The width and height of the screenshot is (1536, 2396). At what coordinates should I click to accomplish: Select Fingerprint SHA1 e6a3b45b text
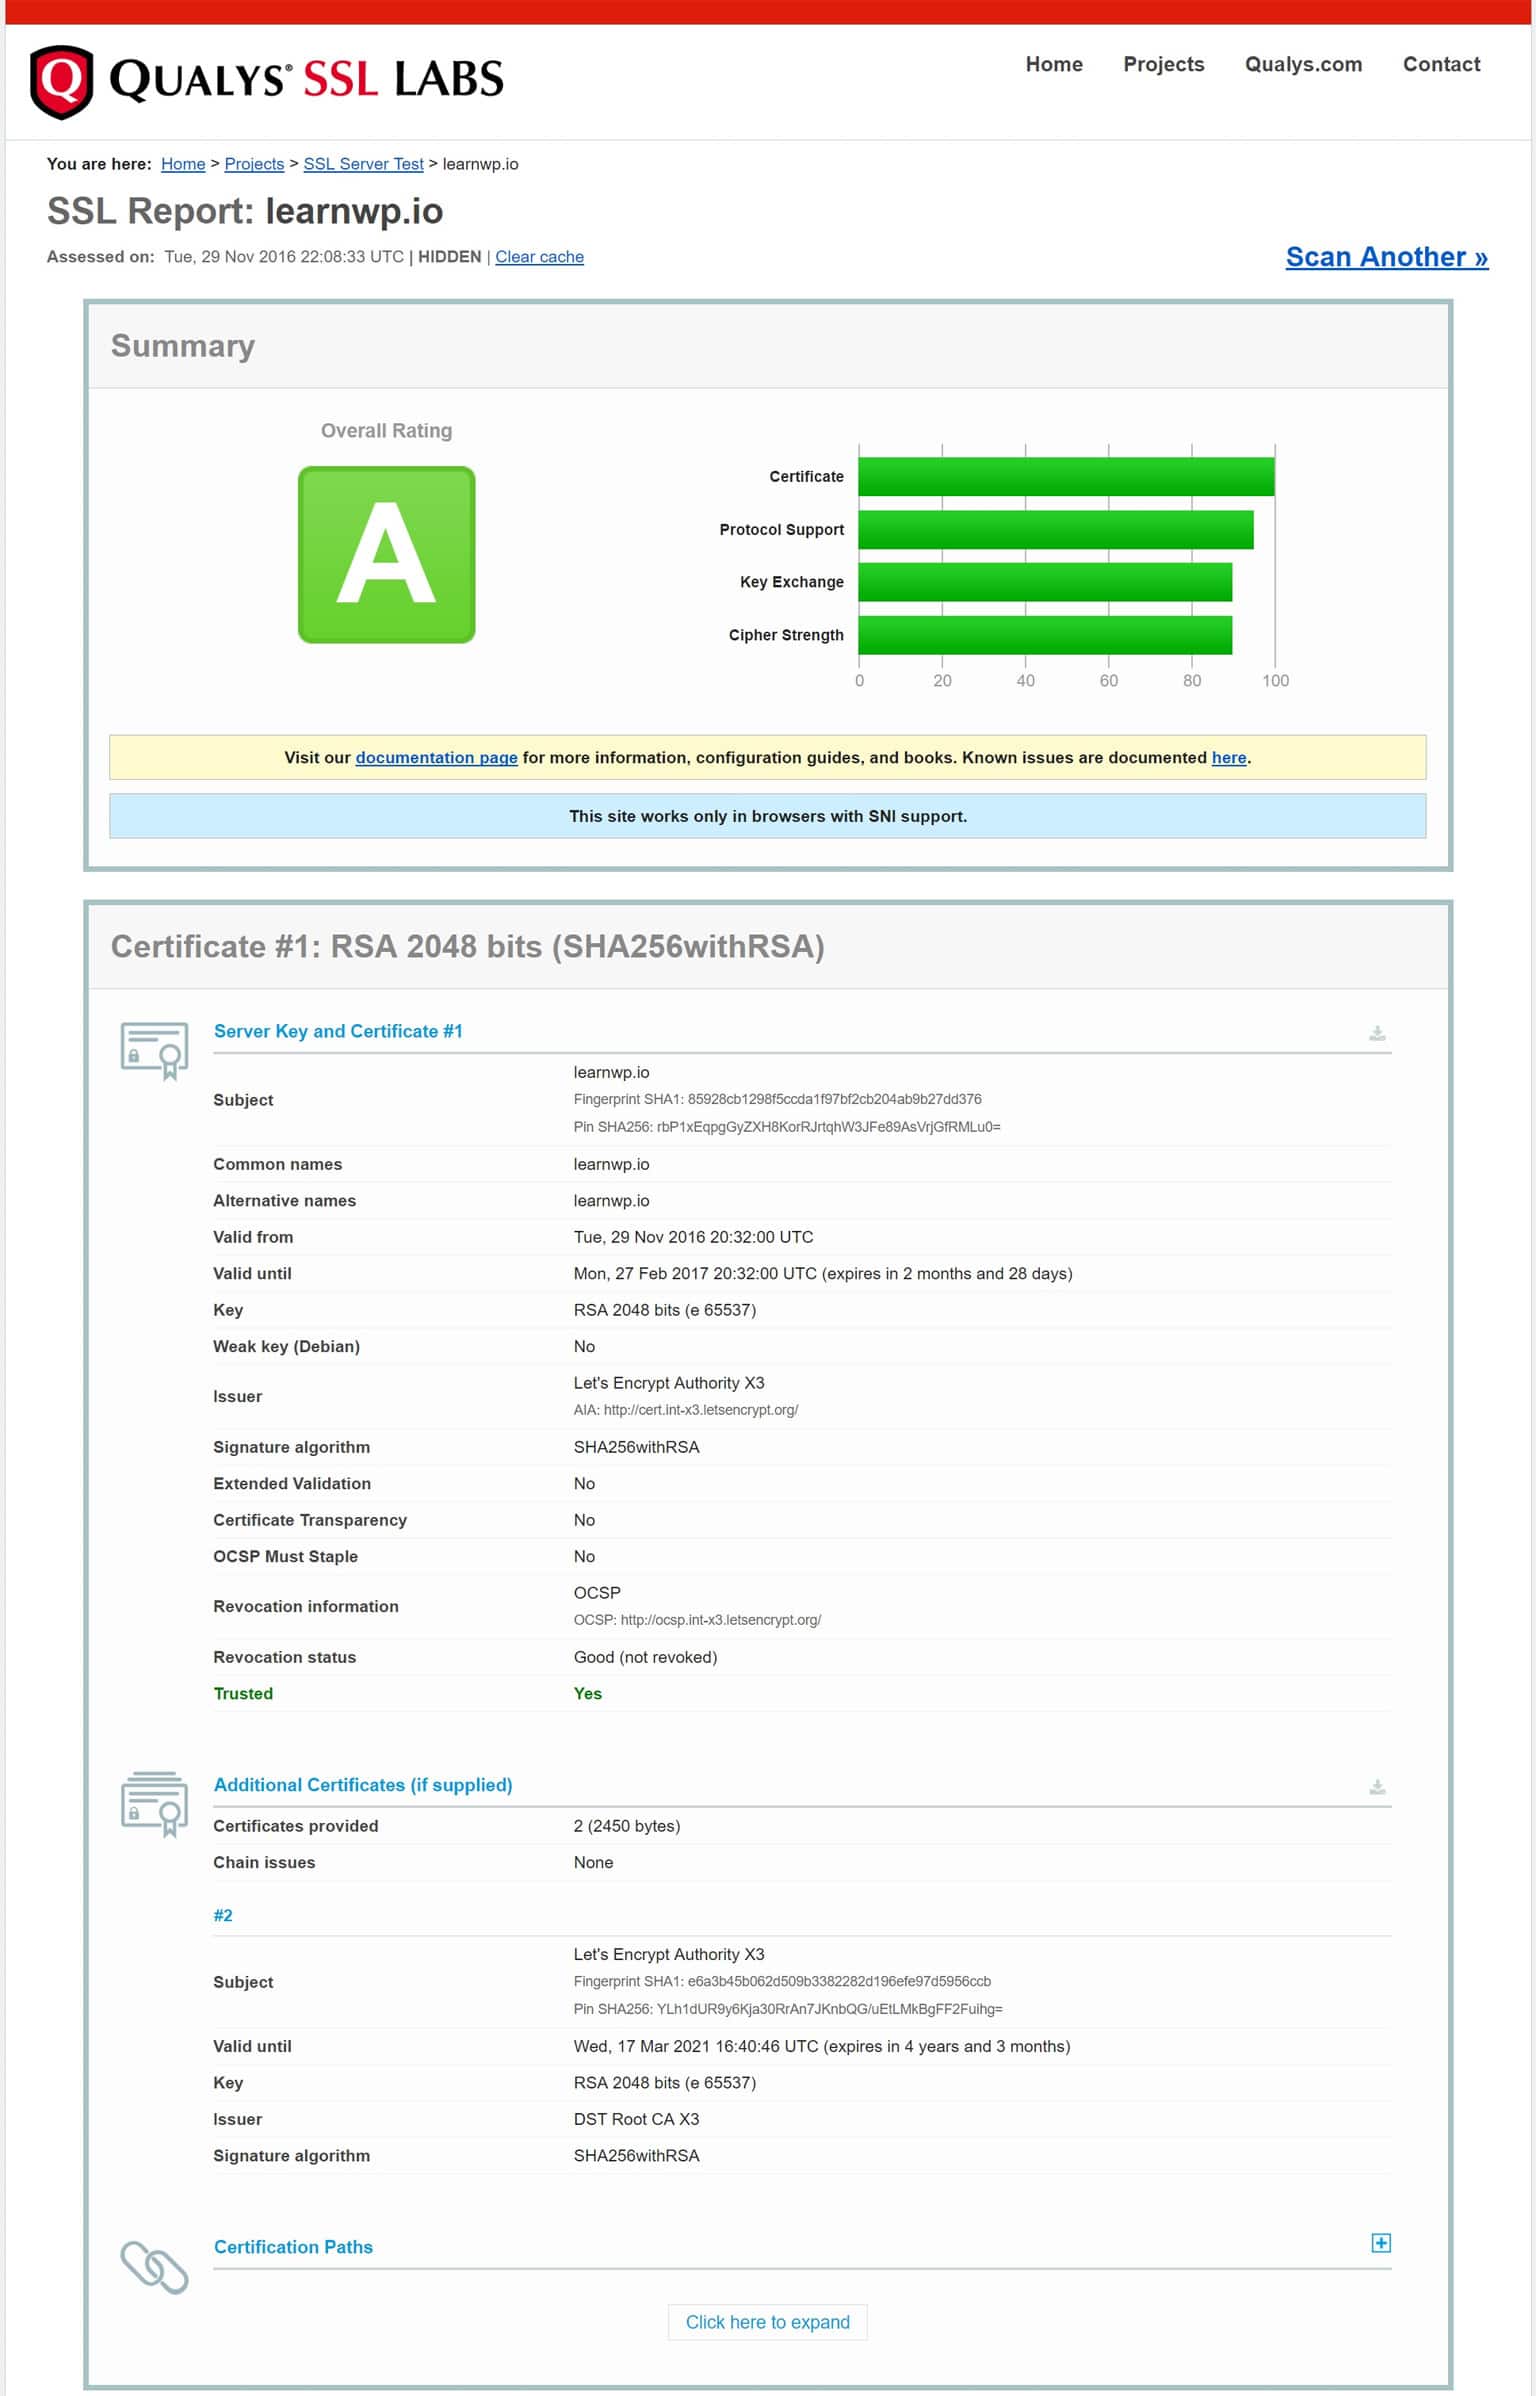(782, 1981)
